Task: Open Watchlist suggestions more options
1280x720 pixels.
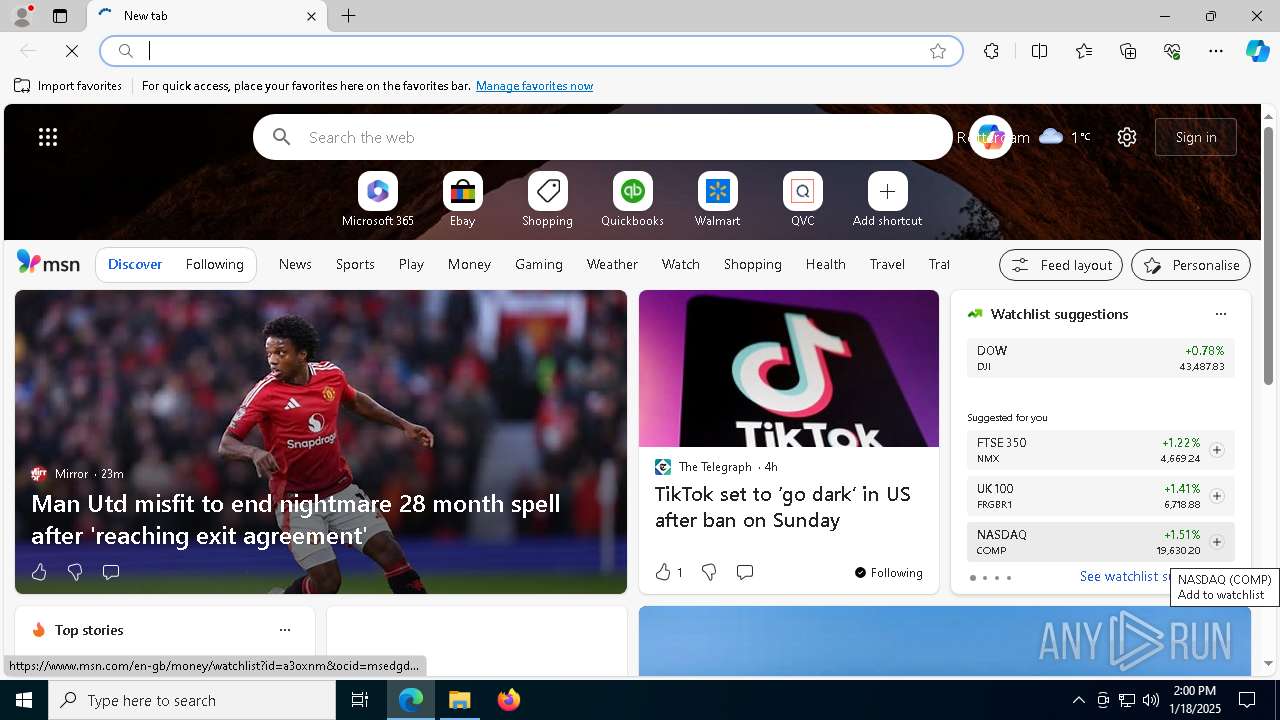Action: point(1221,314)
